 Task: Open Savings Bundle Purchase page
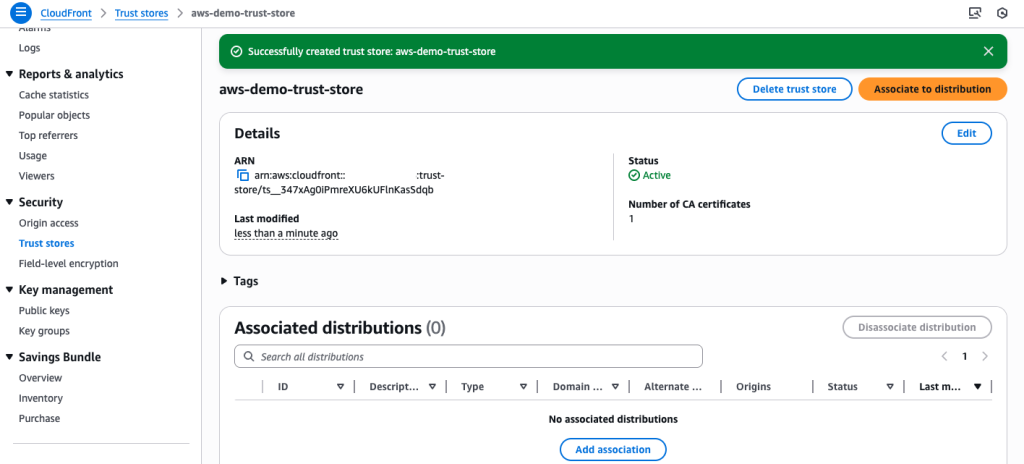pyautogui.click(x=39, y=418)
